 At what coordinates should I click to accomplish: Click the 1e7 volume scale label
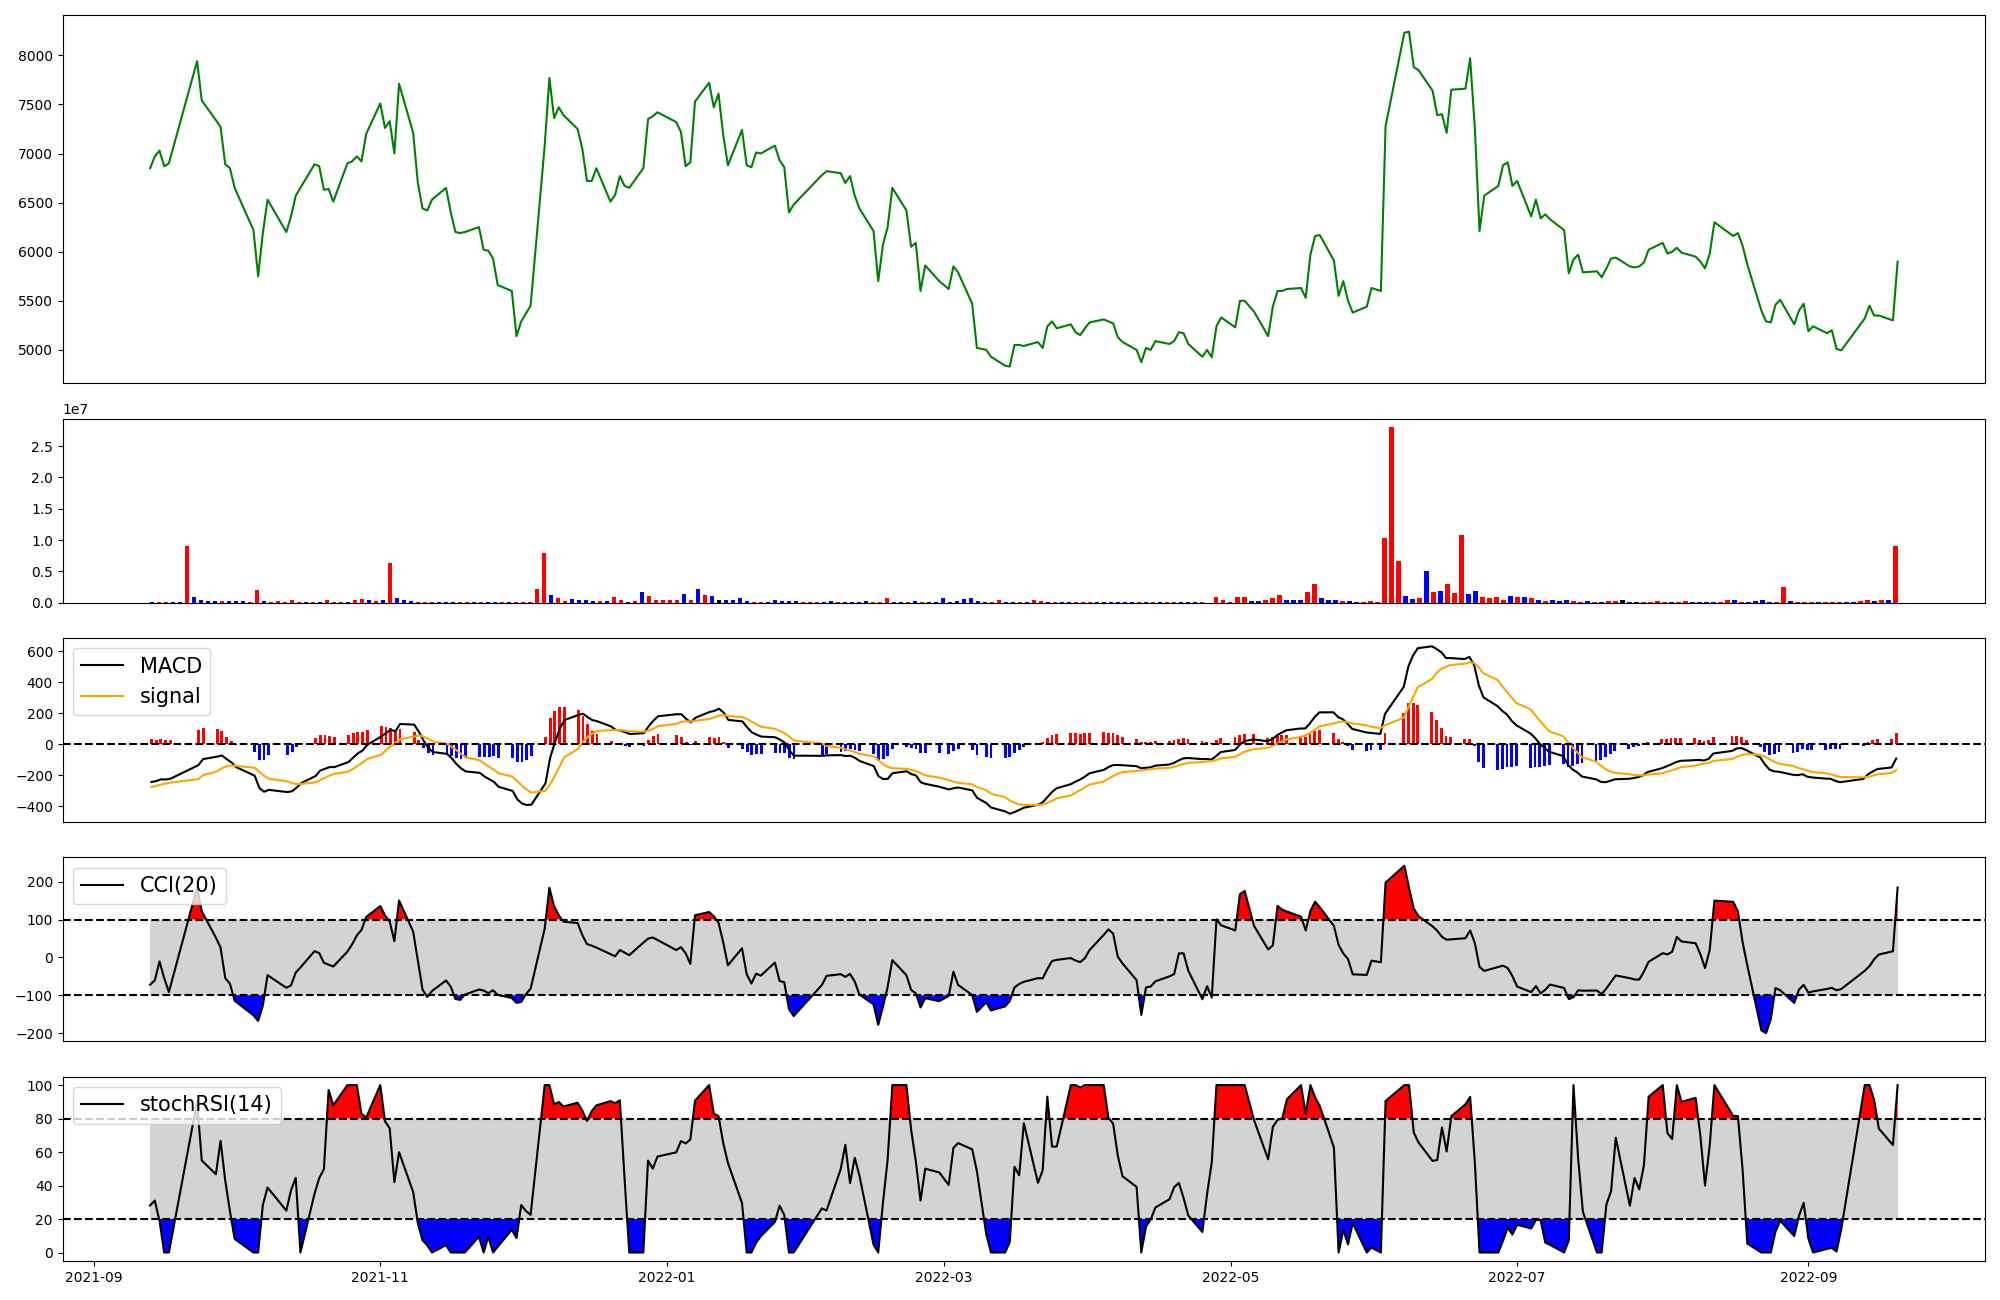(x=77, y=409)
